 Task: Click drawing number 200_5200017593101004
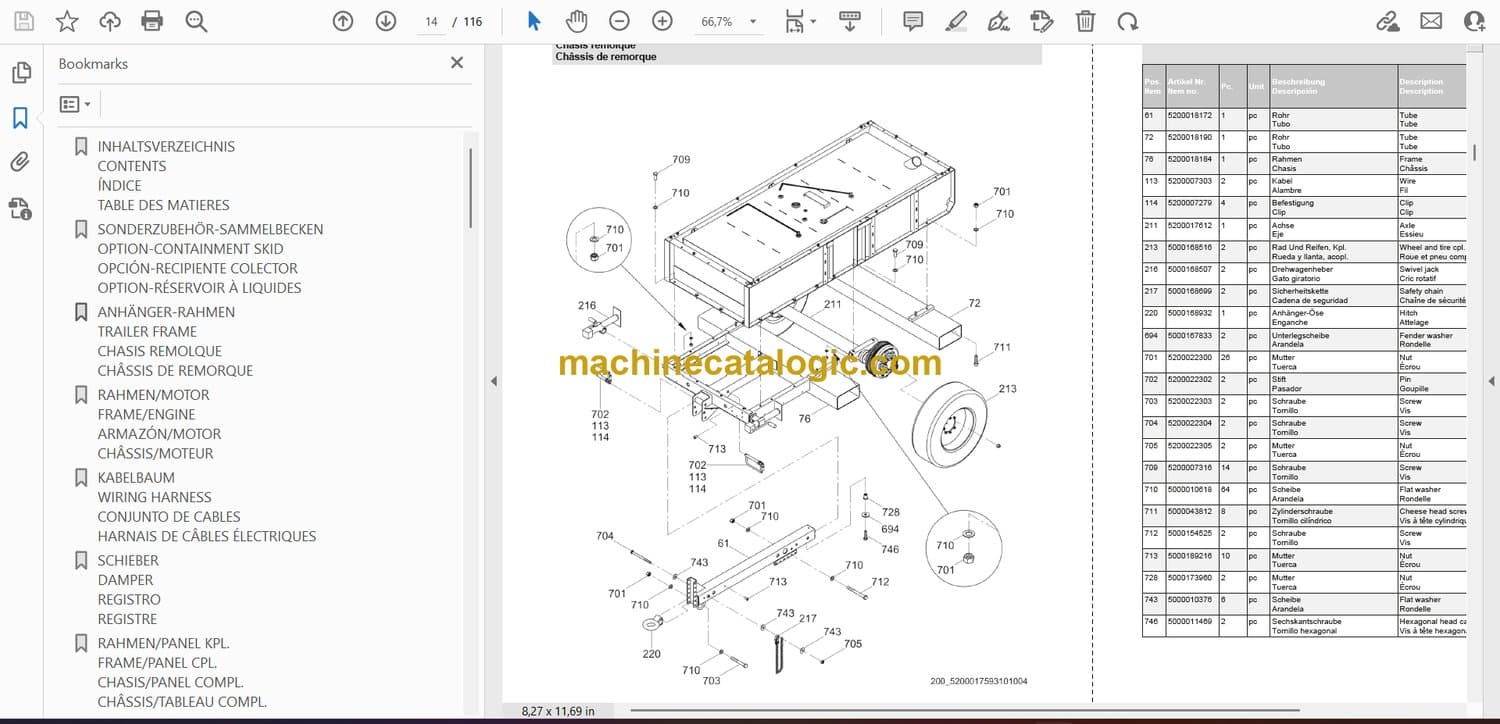[x=978, y=682]
